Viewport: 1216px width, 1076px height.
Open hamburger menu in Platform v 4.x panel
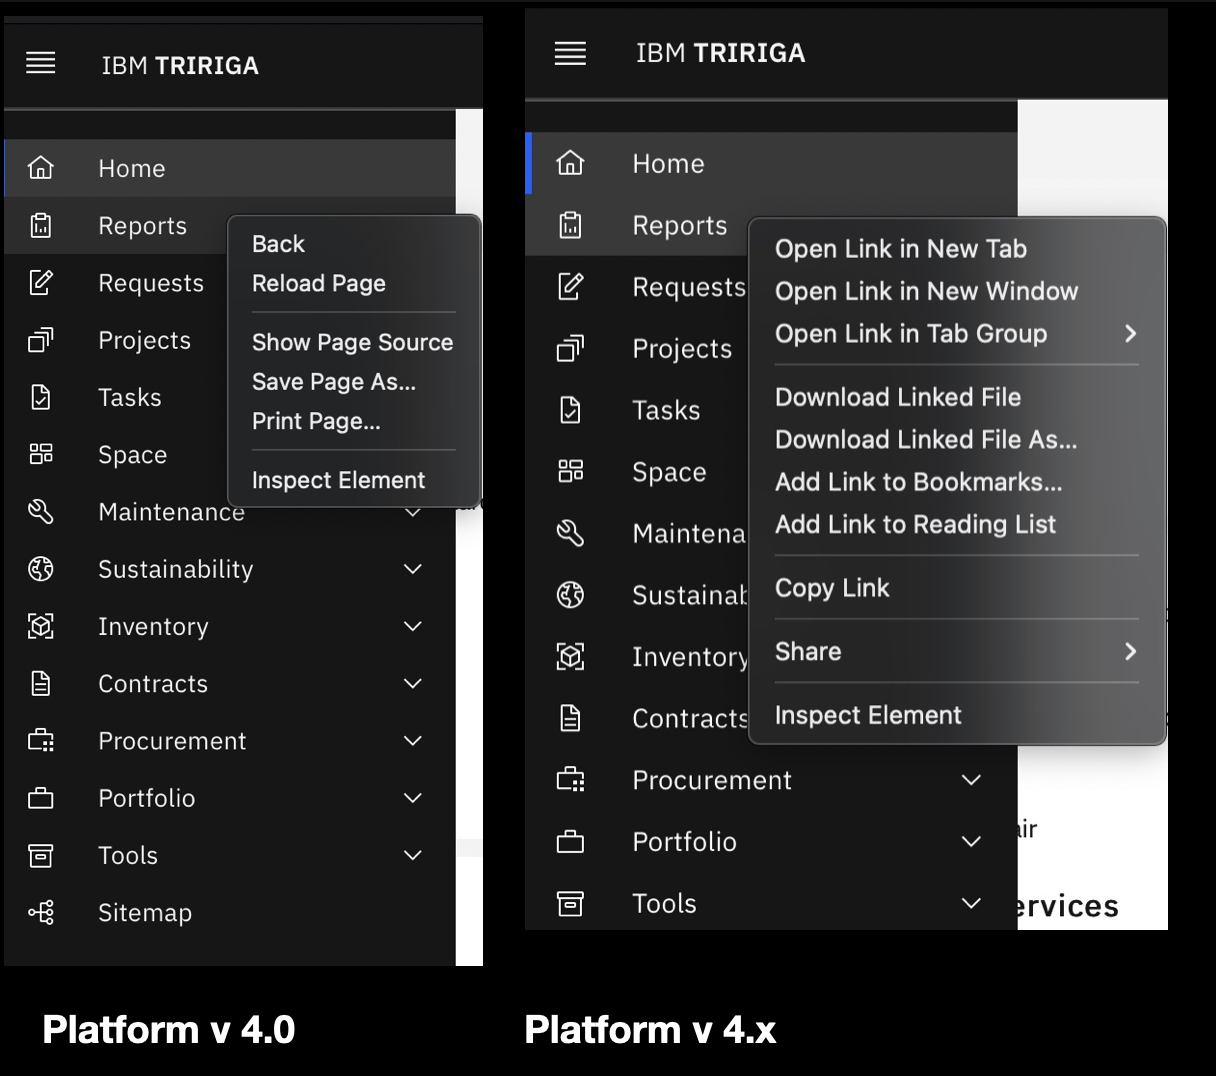(x=570, y=53)
